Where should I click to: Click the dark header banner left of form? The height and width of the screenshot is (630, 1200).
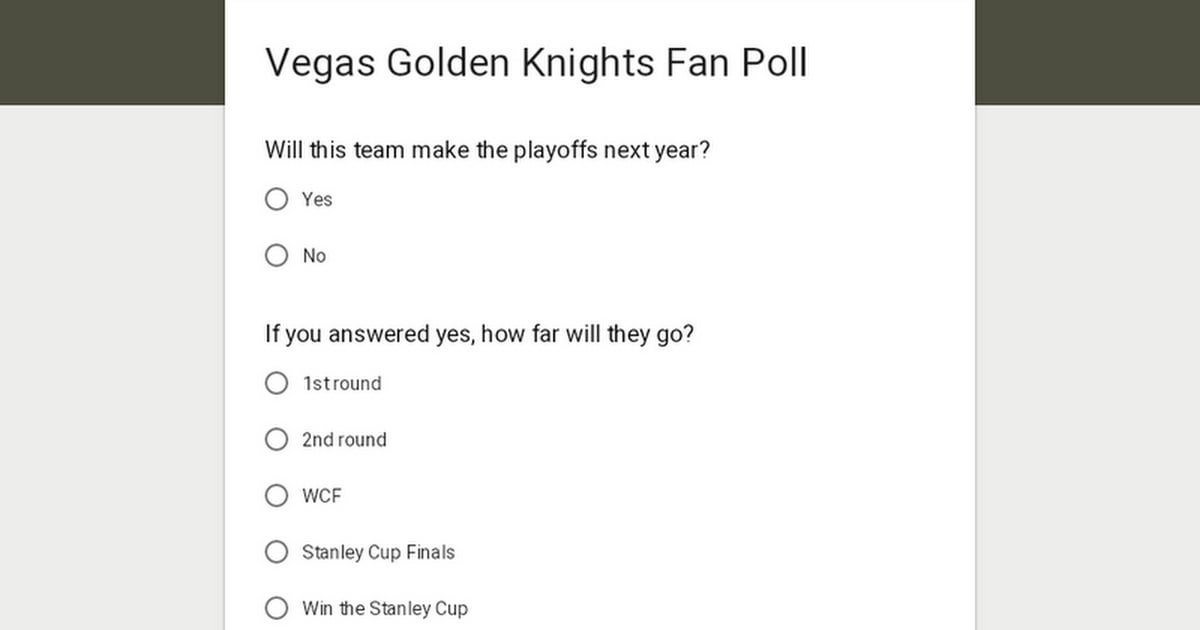(110, 50)
